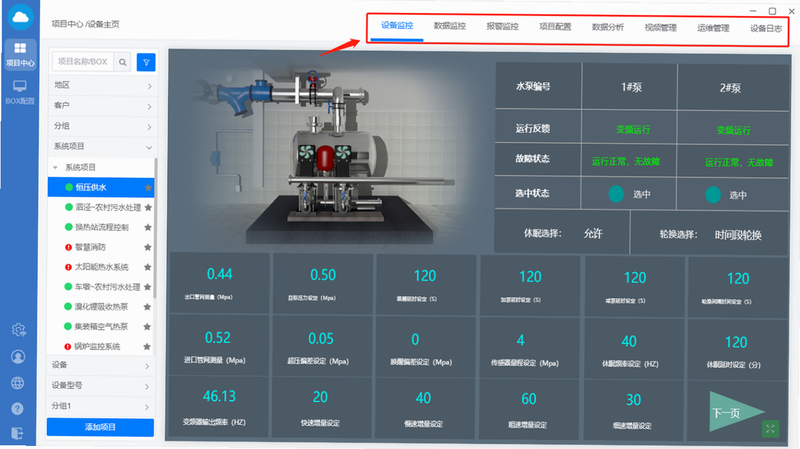This screenshot has height=449, width=800.
Task: Click the globe language icon
Action: (18, 383)
